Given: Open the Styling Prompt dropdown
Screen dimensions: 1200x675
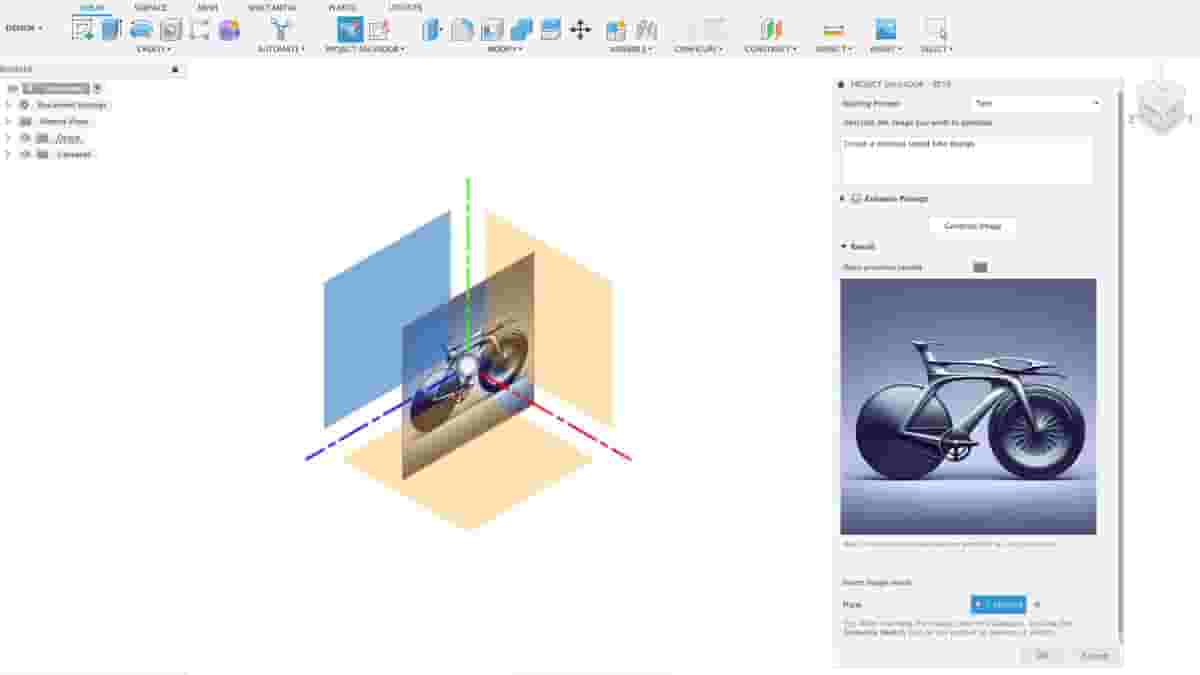Looking at the screenshot, I should click(1035, 103).
